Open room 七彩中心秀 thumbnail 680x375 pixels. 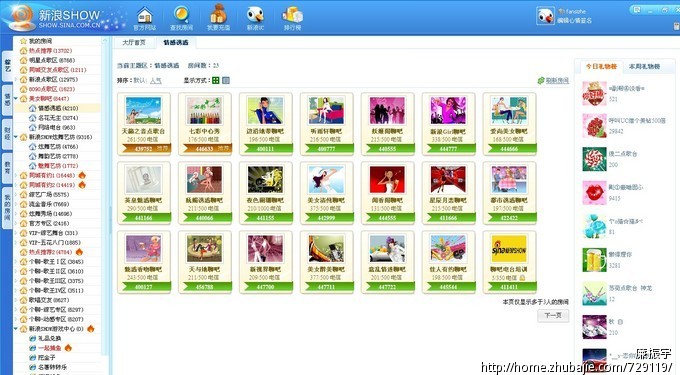pyautogui.click(x=204, y=111)
